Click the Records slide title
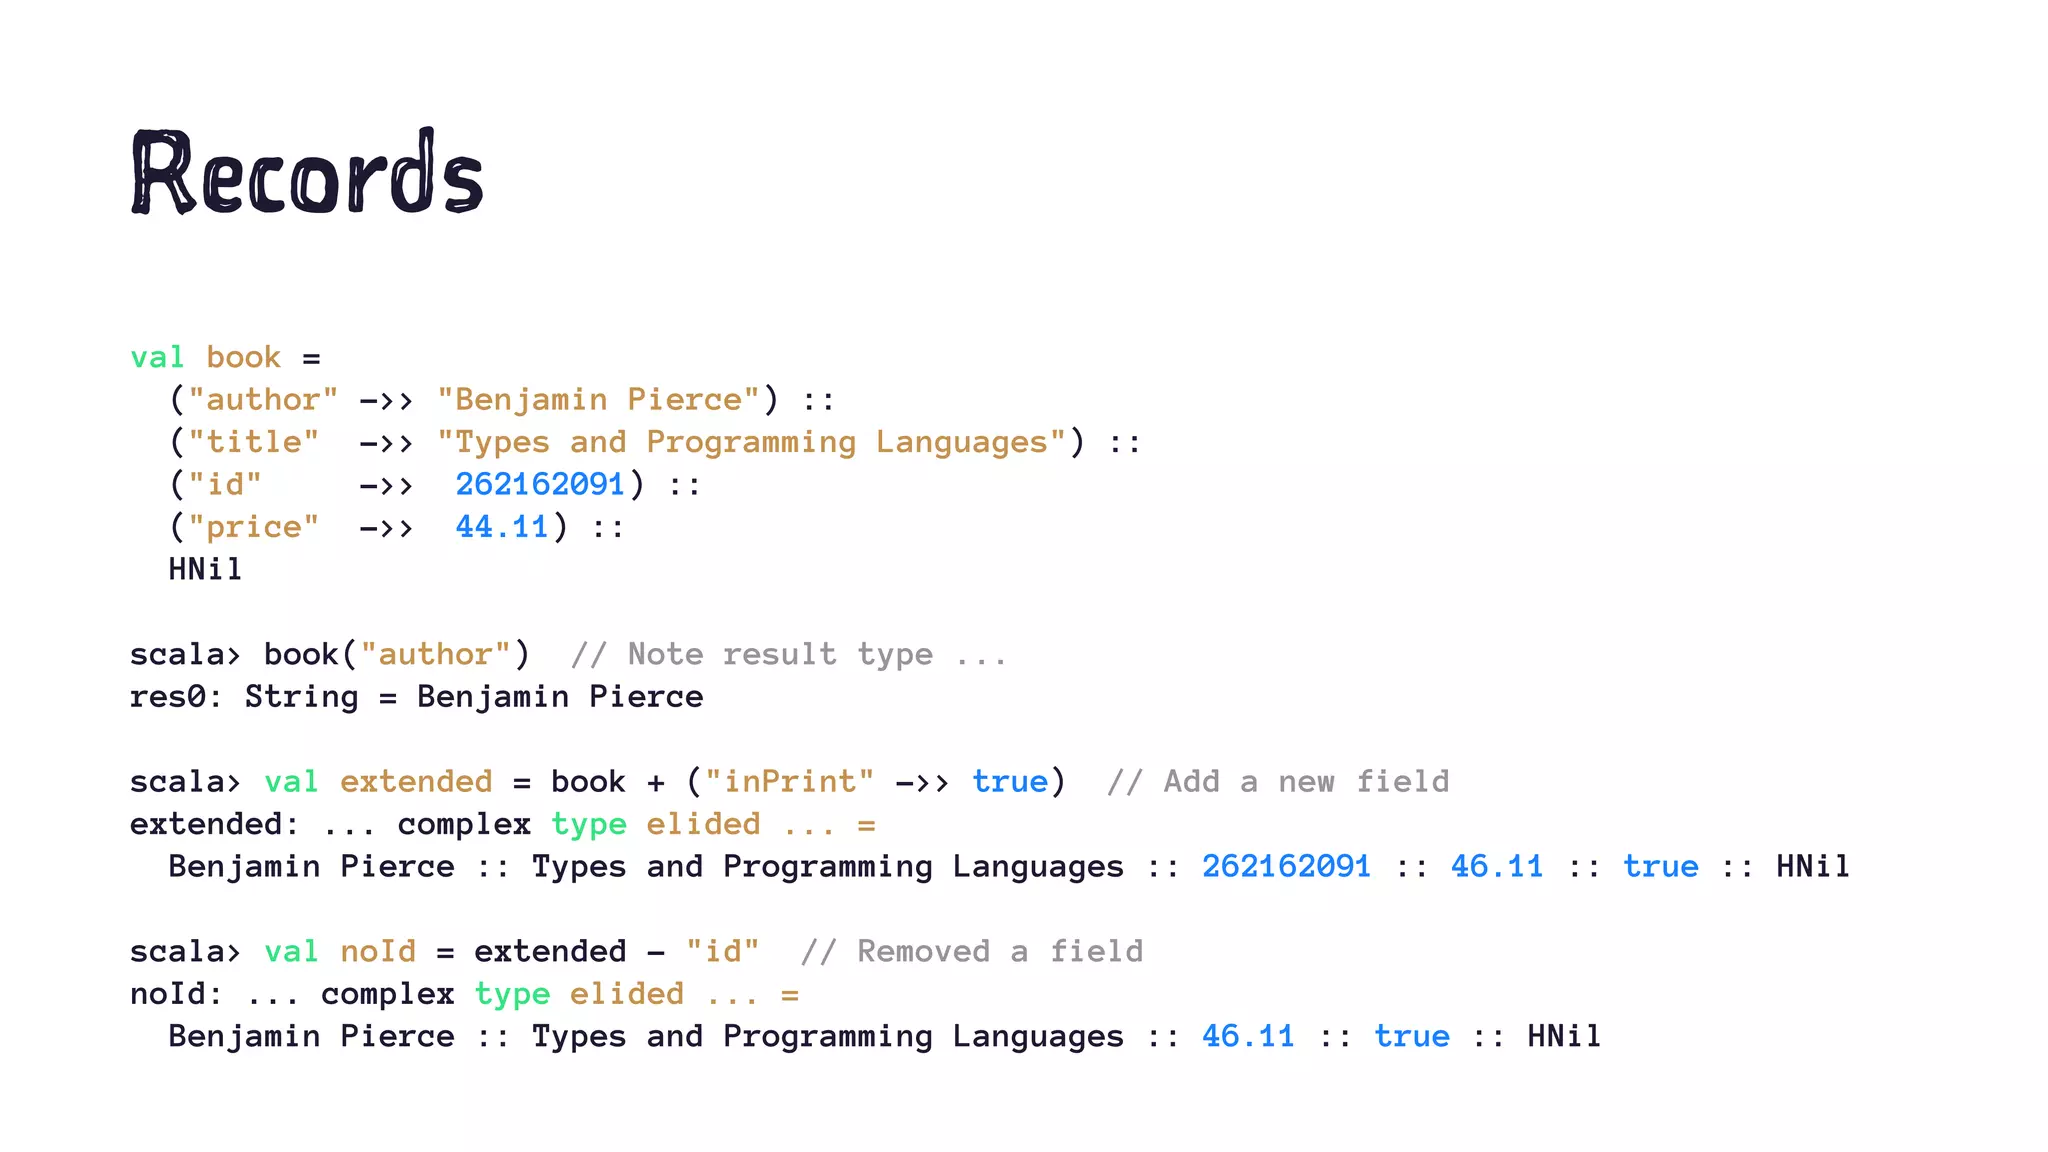This screenshot has height=1152, width=2048. pyautogui.click(x=306, y=172)
